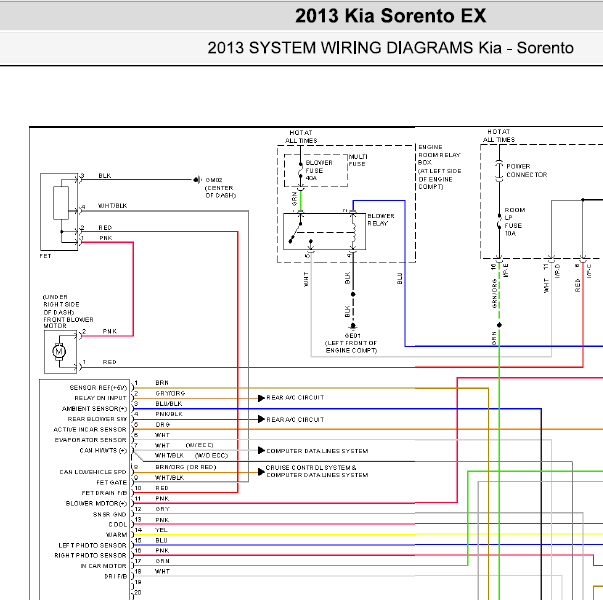603x600 pixels.
Task: Click the RELAY ON INPUT pin label
Action: click(x=100, y=398)
